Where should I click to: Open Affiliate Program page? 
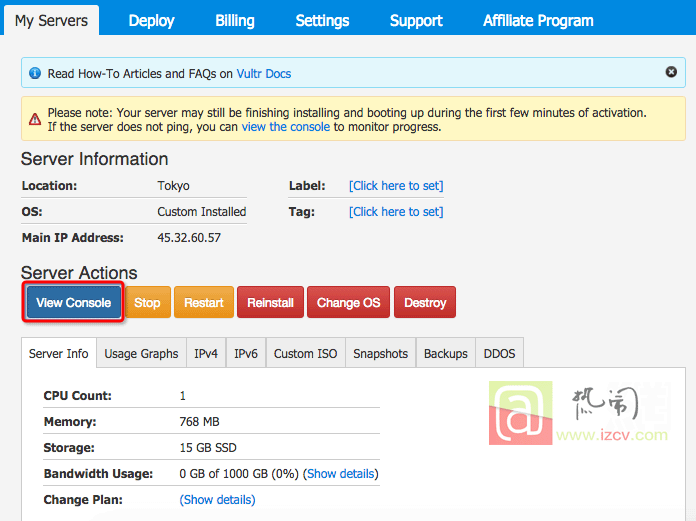538,20
